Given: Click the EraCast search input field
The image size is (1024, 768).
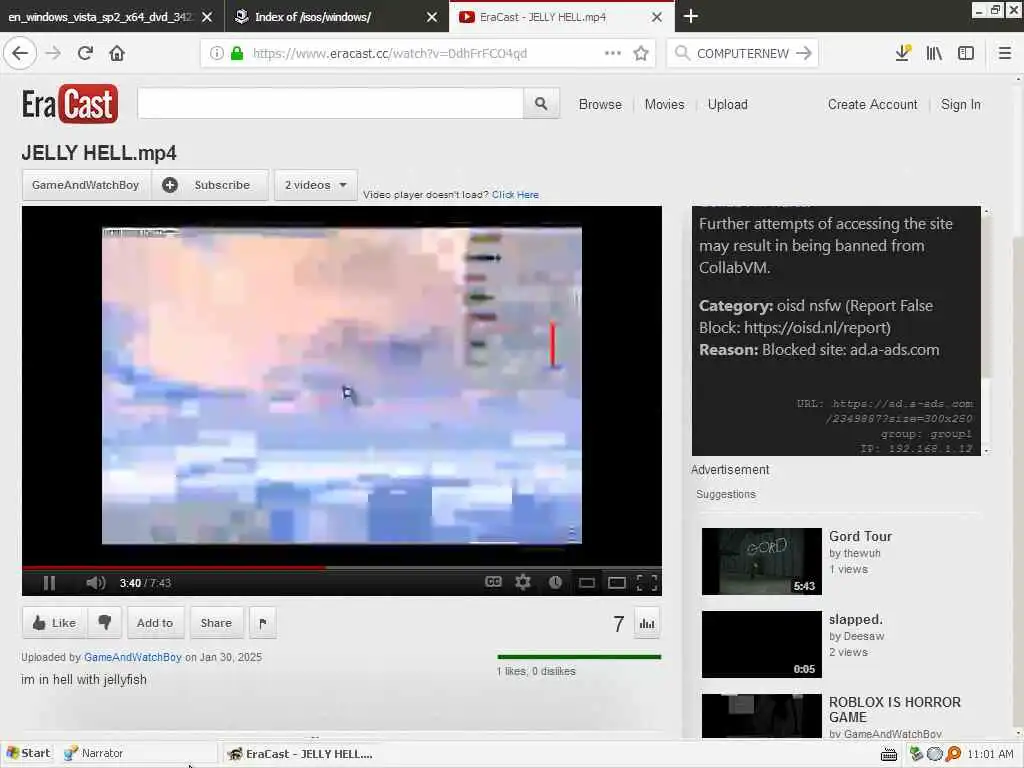Looking at the screenshot, I should pyautogui.click(x=330, y=103).
